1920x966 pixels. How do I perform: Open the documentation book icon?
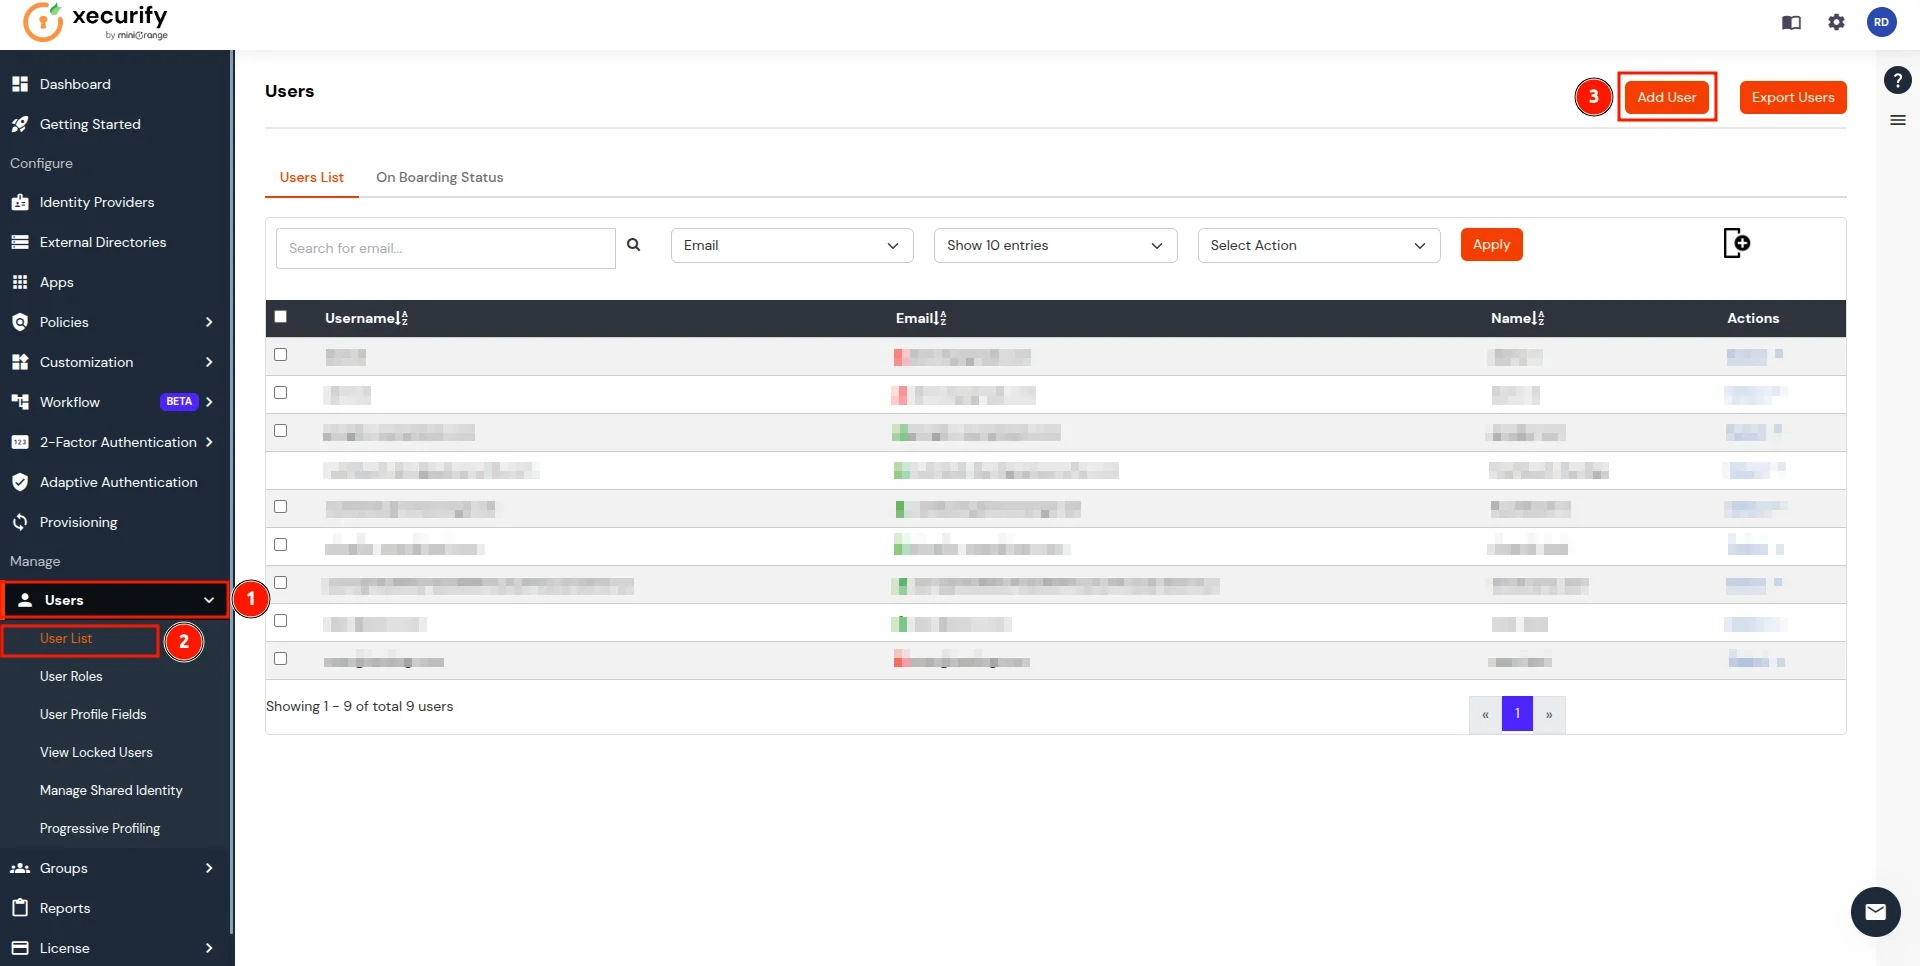[x=1791, y=23]
